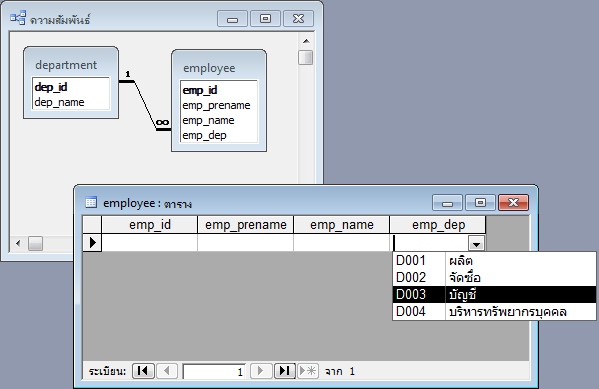Click the employee table window title icon
This screenshot has height=389, width=599.
(x=91, y=202)
